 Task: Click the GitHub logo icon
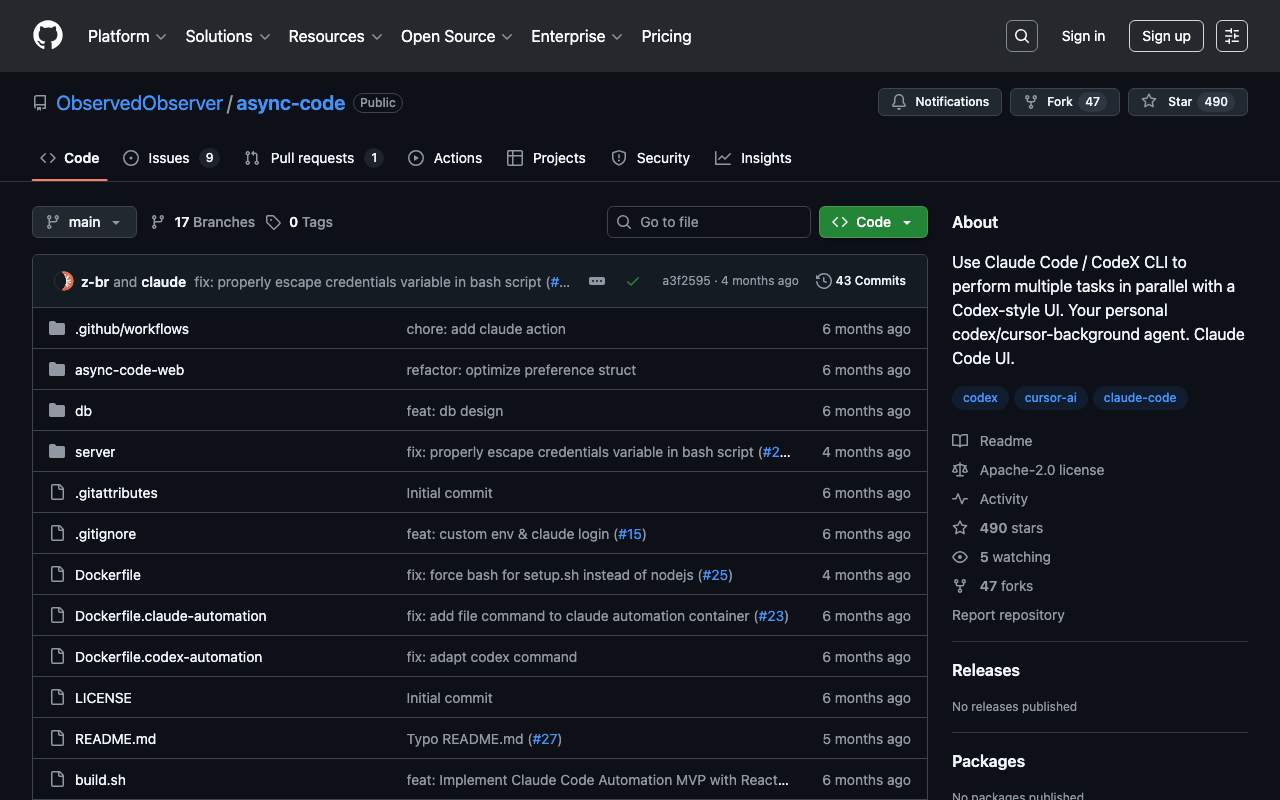point(48,36)
